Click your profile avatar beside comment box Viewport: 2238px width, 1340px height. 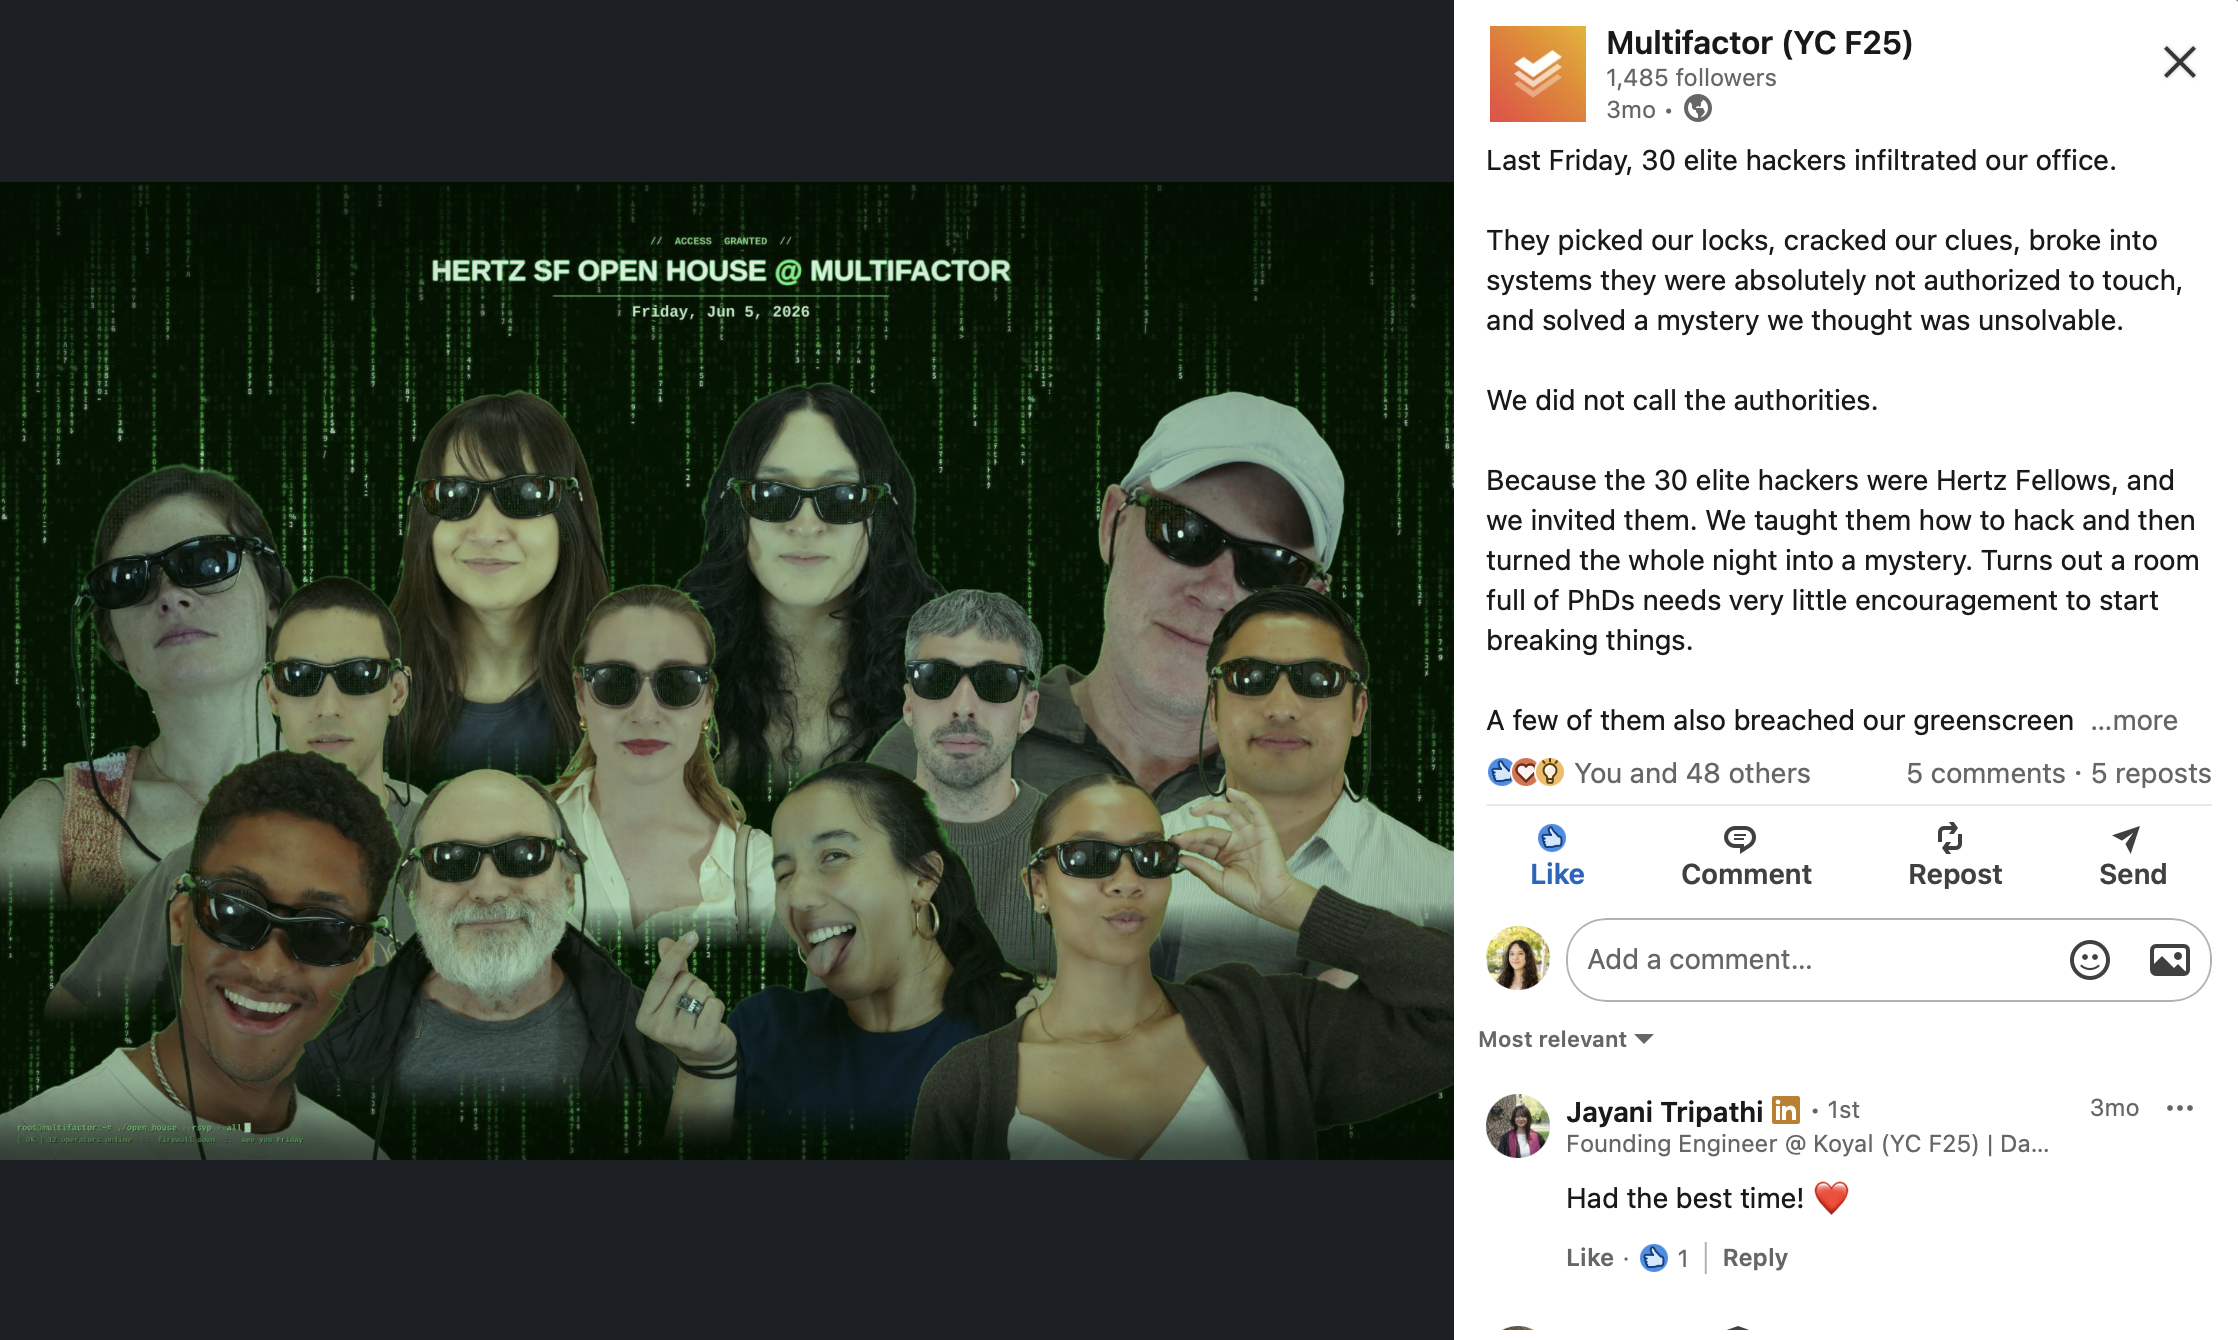pyautogui.click(x=1518, y=958)
